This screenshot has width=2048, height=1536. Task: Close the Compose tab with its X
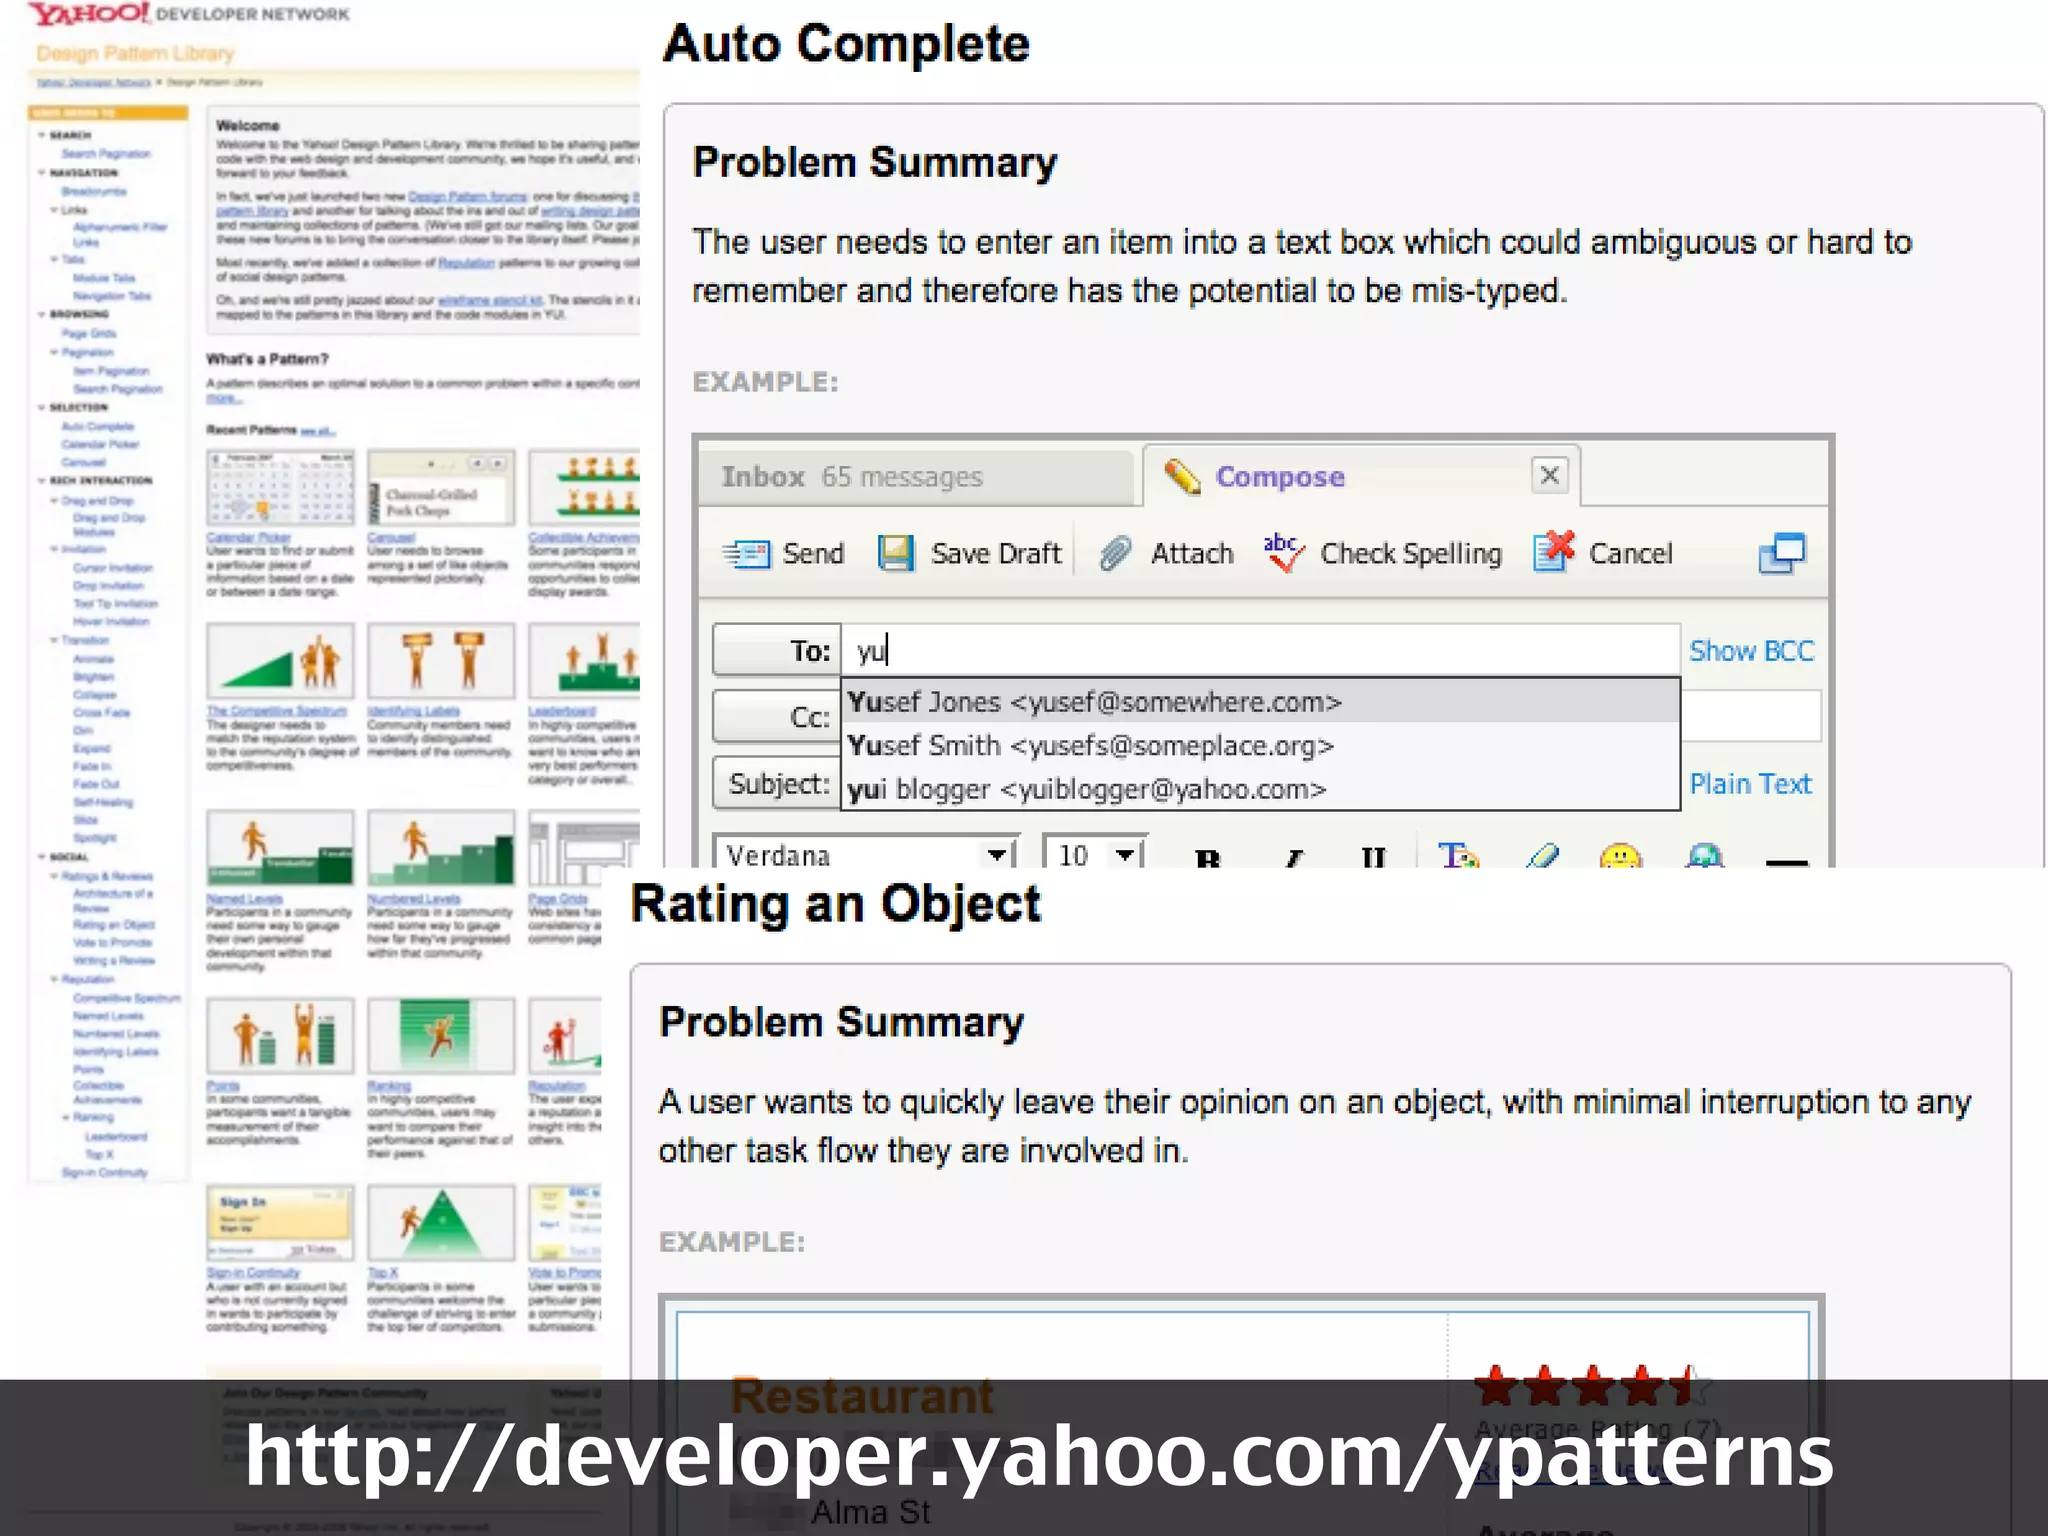1549,475
